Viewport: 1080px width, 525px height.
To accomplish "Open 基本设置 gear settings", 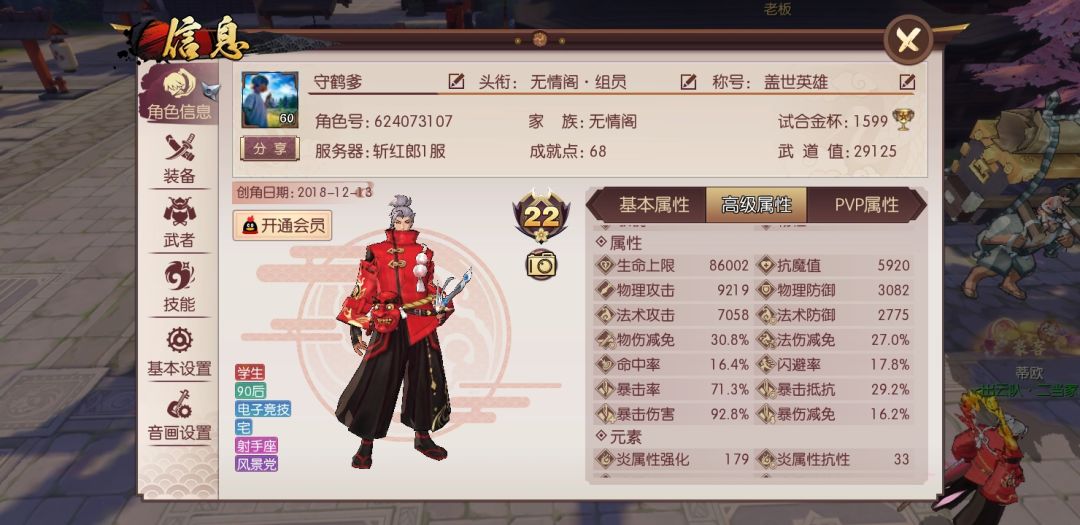I will point(179,351).
